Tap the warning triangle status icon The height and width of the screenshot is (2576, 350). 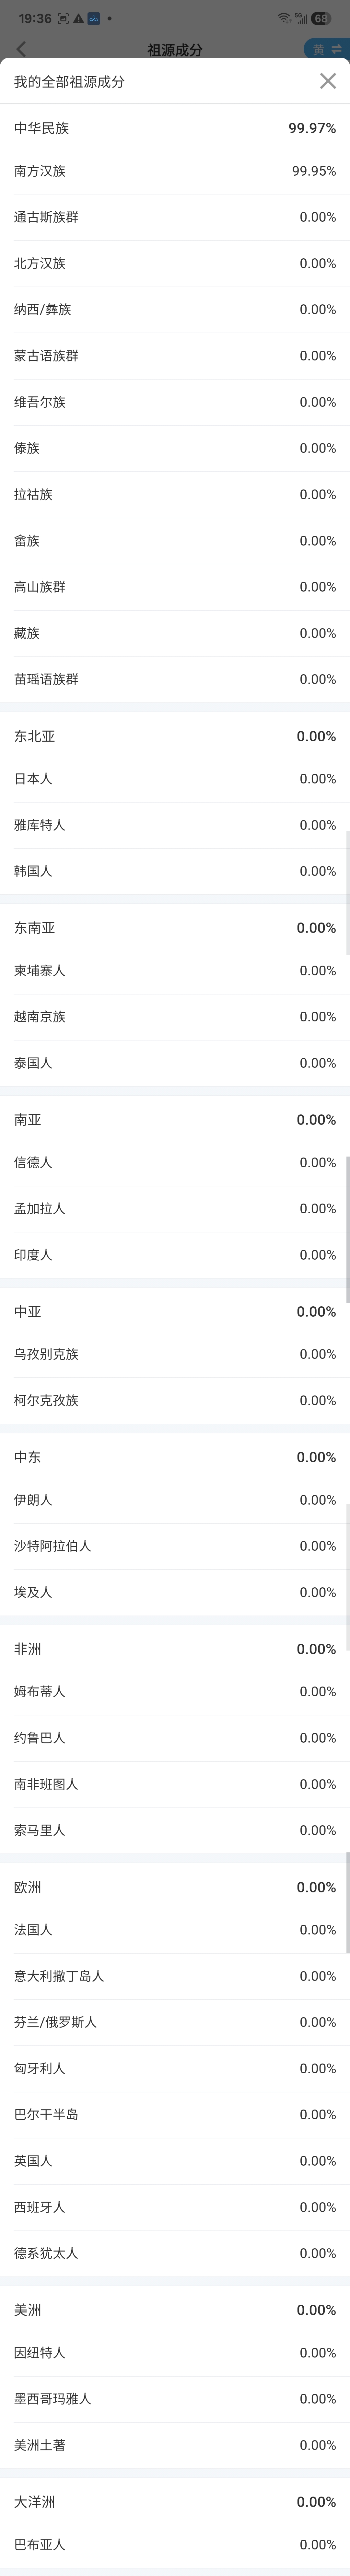pyautogui.click(x=78, y=18)
